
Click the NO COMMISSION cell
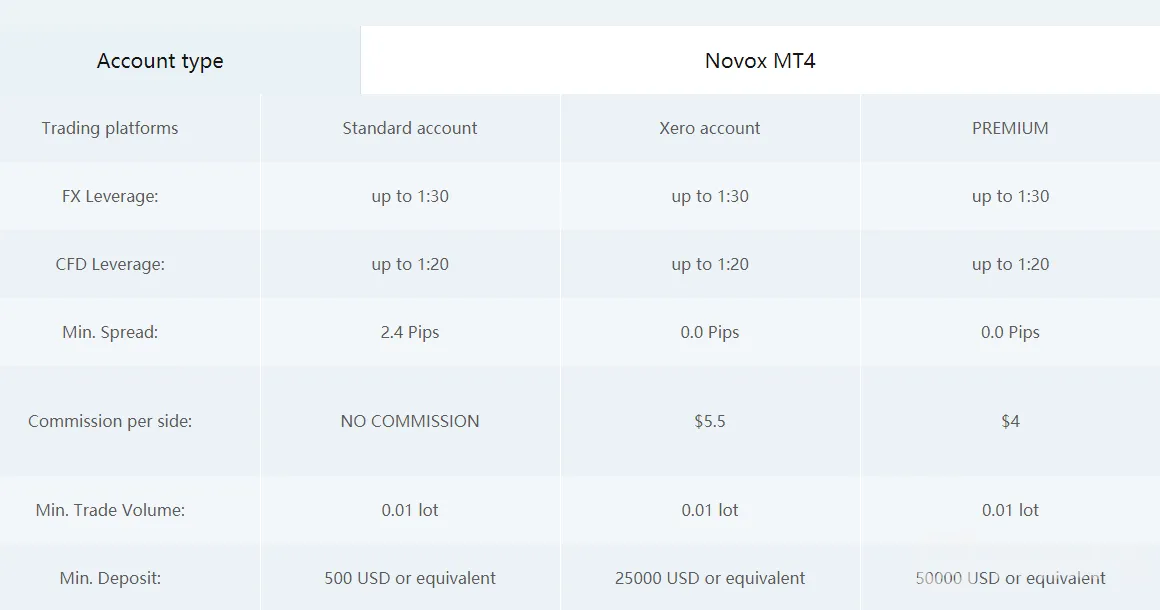(410, 421)
